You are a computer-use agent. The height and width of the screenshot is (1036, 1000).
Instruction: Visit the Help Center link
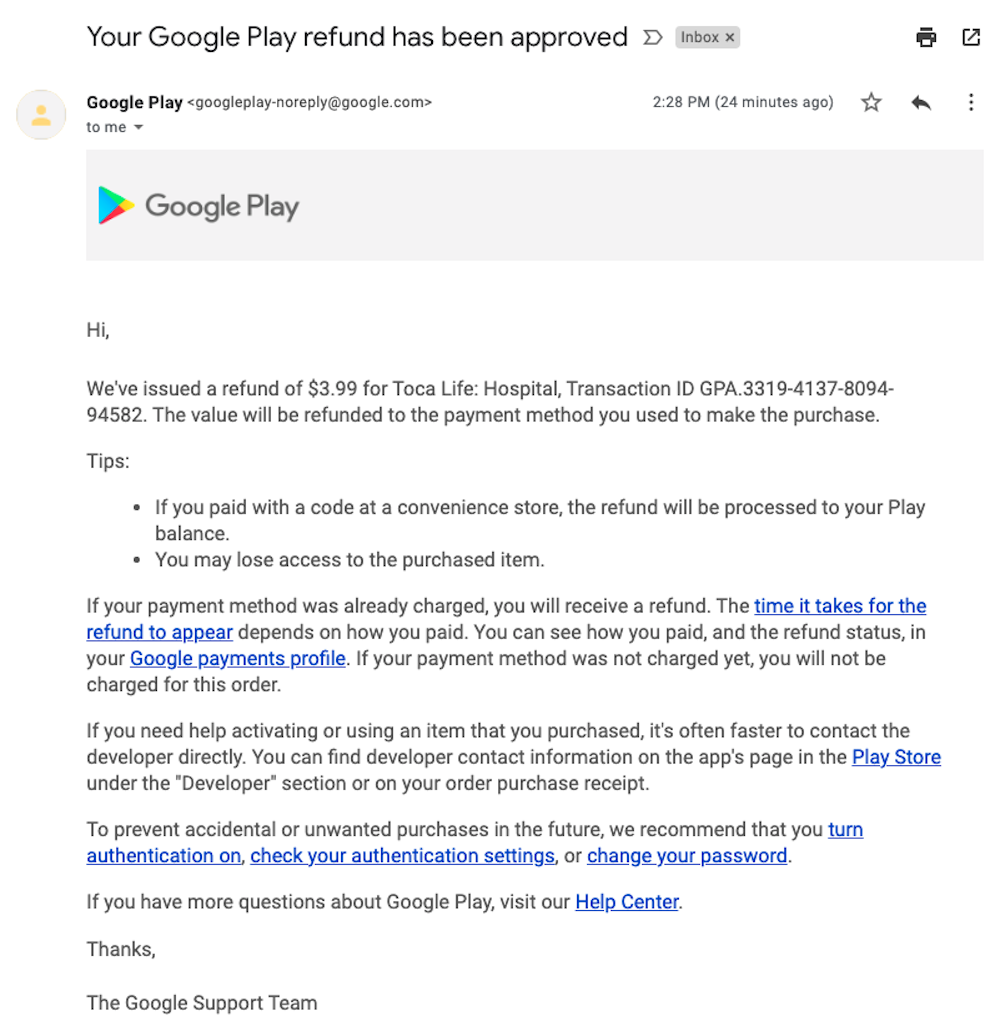click(626, 902)
